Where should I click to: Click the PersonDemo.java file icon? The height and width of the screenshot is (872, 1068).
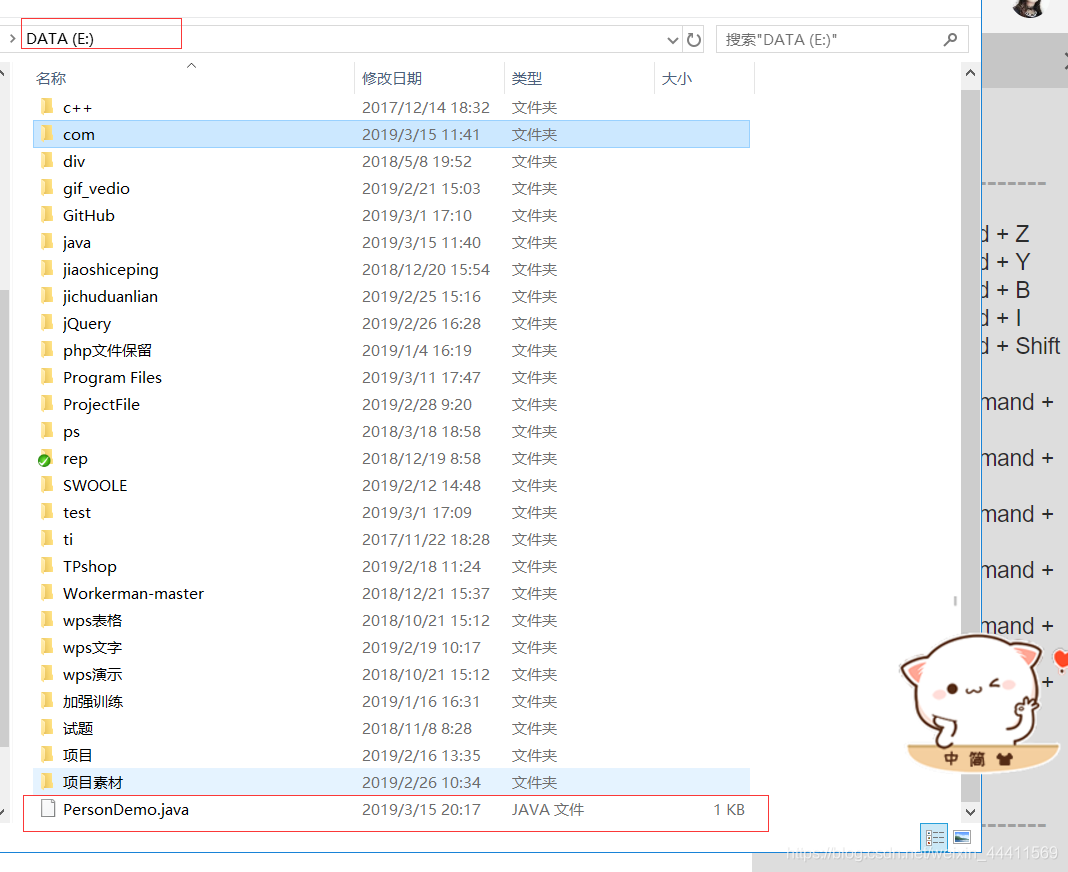[48, 809]
